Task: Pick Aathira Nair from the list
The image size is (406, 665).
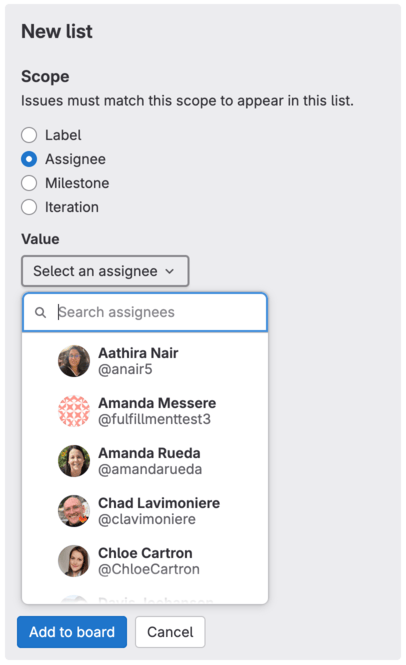Action: click(x=145, y=361)
